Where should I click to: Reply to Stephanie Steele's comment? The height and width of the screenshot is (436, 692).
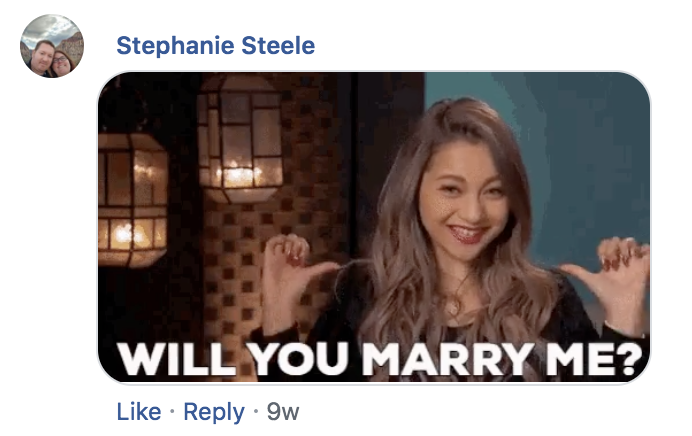point(214,413)
